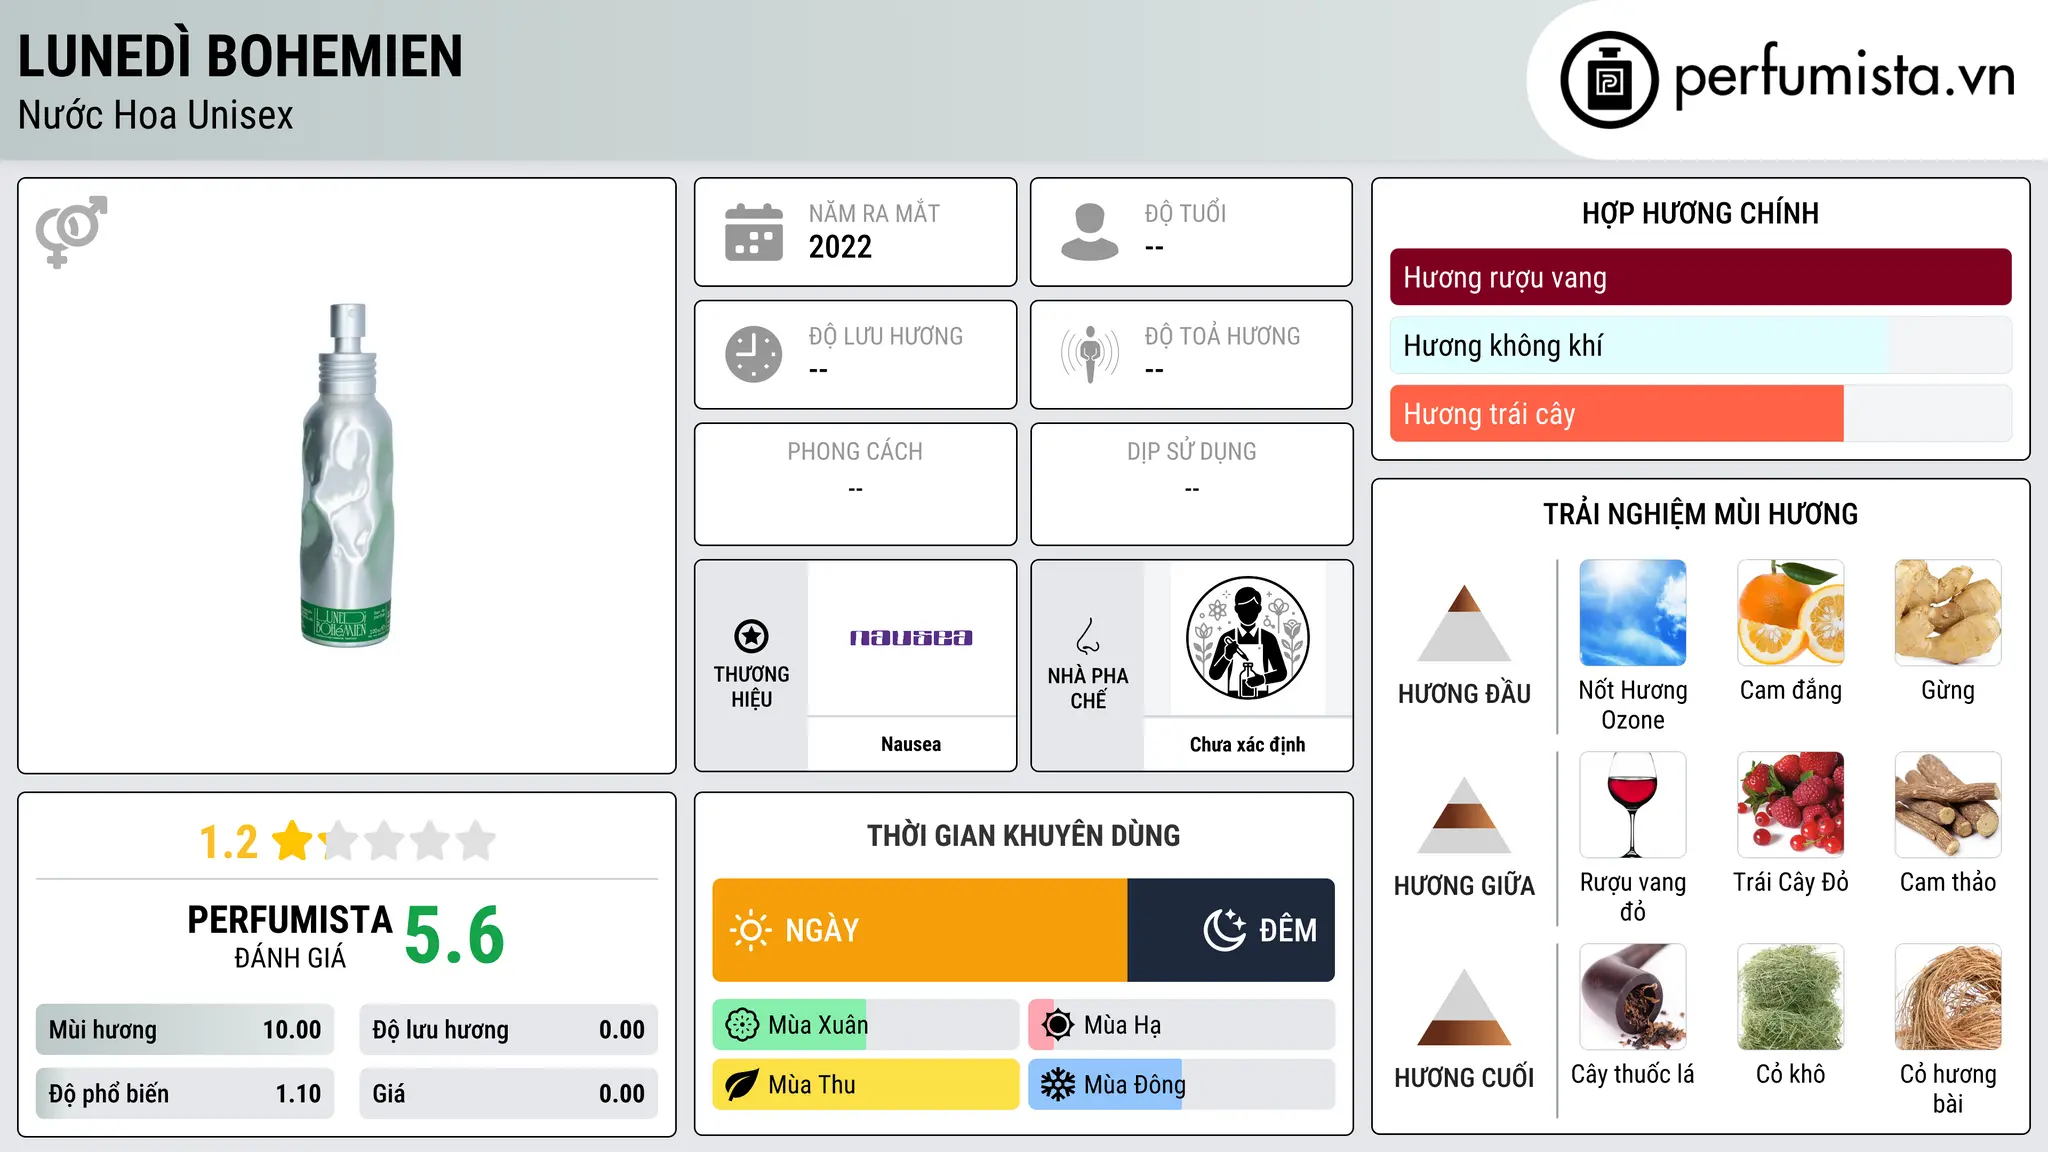Viewport: 2048px width, 1152px height.
Task: Click the sillage icon for Độ toả hương
Action: tap(1090, 354)
